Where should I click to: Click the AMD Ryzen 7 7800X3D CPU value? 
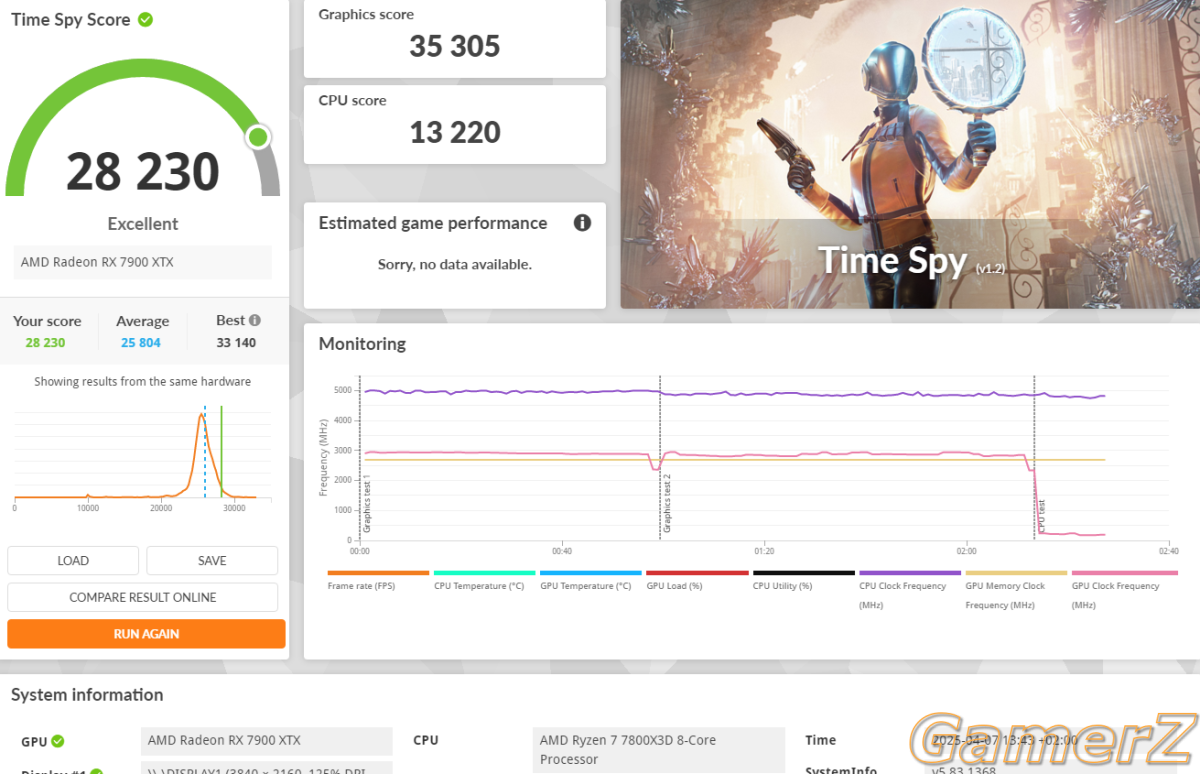coord(660,750)
